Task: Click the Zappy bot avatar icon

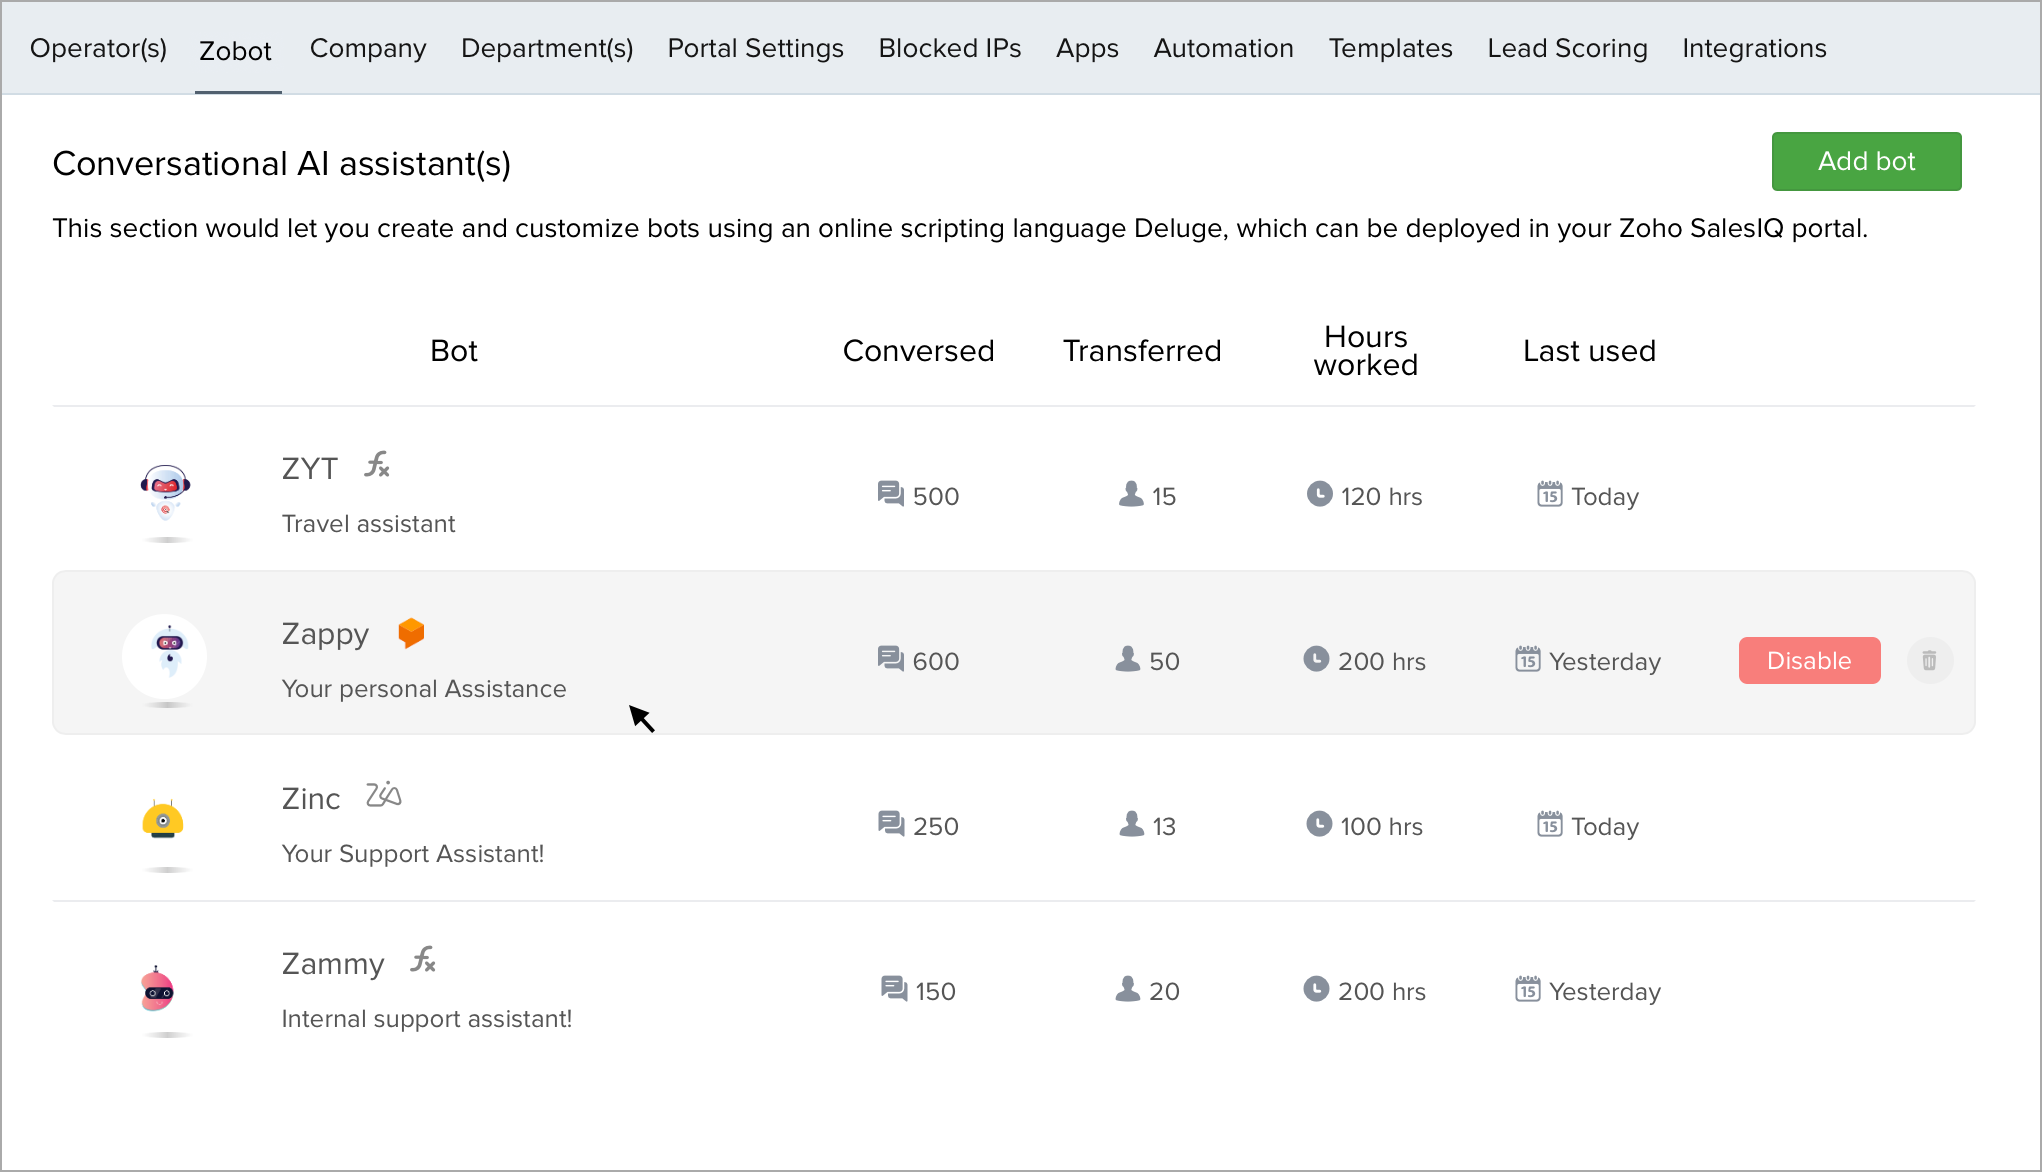Action: tap(165, 656)
